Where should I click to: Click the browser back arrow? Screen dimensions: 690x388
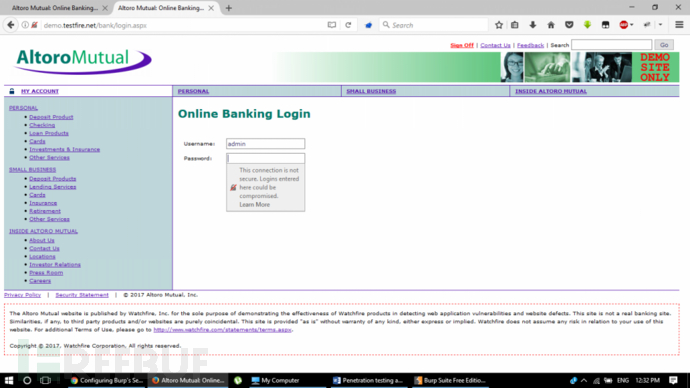[11, 25]
